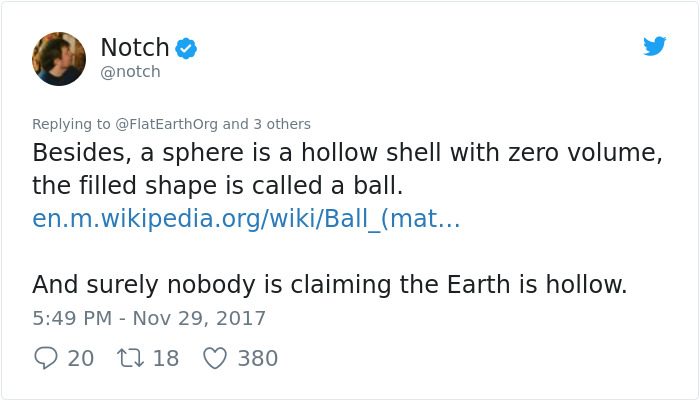The height and width of the screenshot is (401, 700).
Task: Click the retweet count 18
Action: pyautogui.click(x=165, y=358)
